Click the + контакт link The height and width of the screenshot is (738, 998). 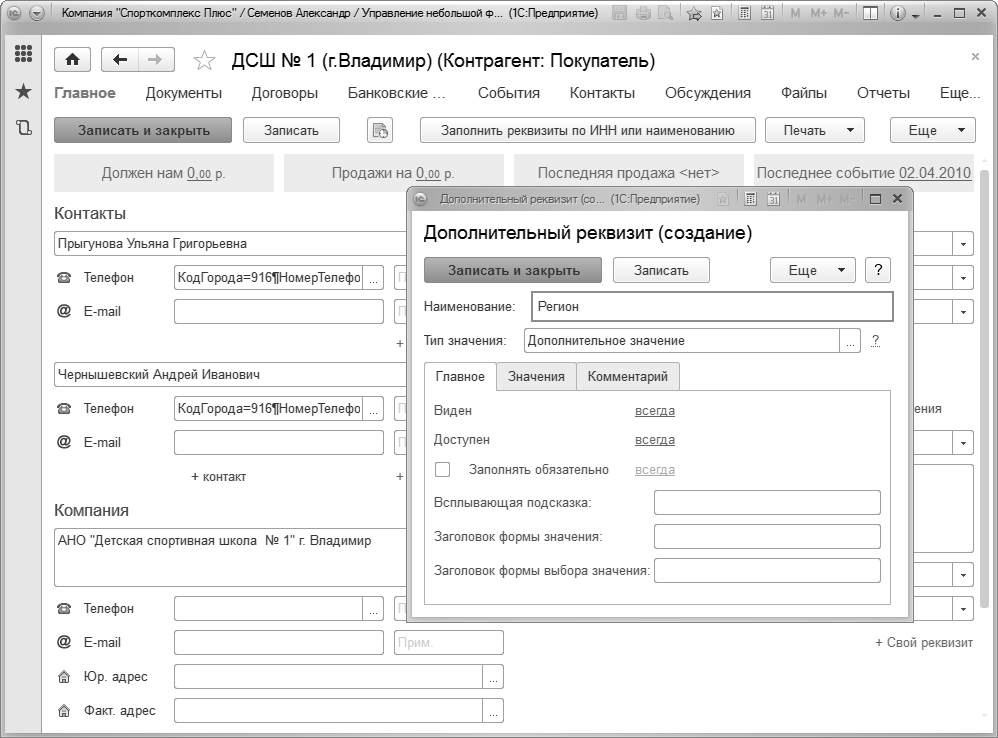[x=218, y=477]
